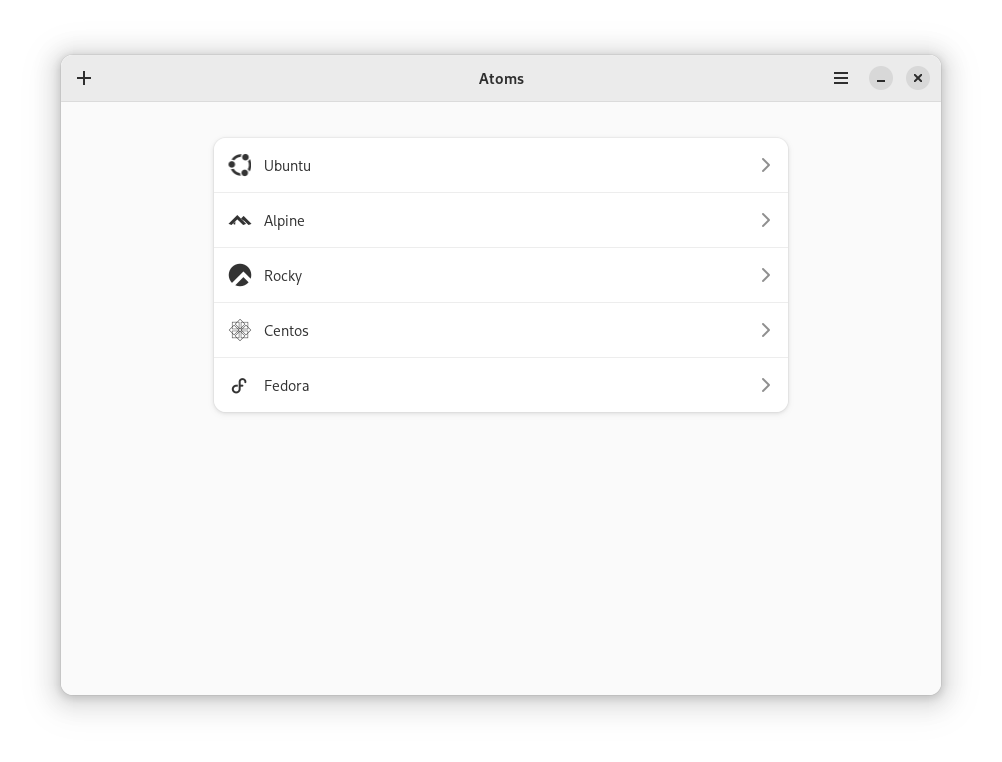This screenshot has height=762, width=1002.
Task: Click the Alpine mountain logo icon
Action: (x=240, y=221)
